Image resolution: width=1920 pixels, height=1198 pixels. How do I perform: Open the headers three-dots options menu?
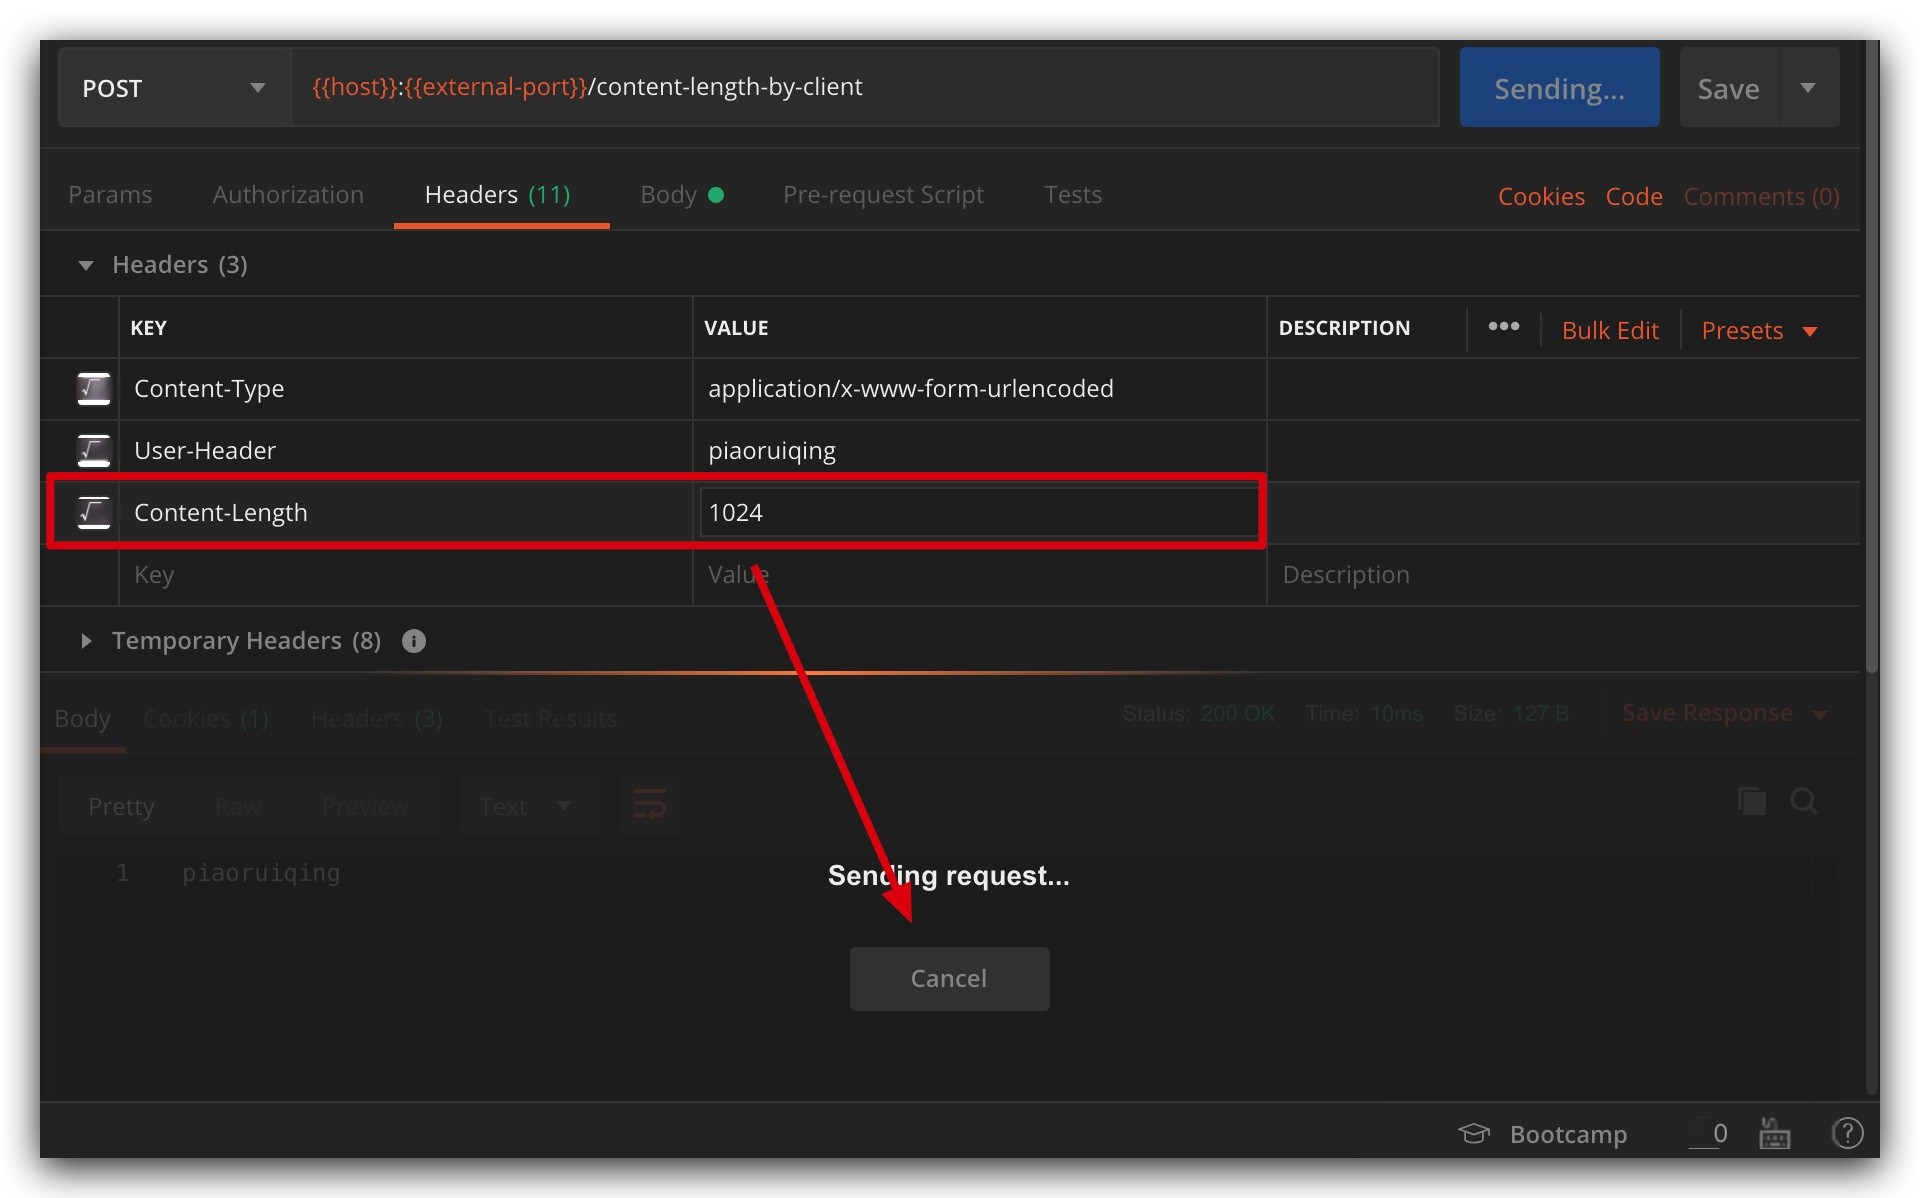click(1503, 327)
